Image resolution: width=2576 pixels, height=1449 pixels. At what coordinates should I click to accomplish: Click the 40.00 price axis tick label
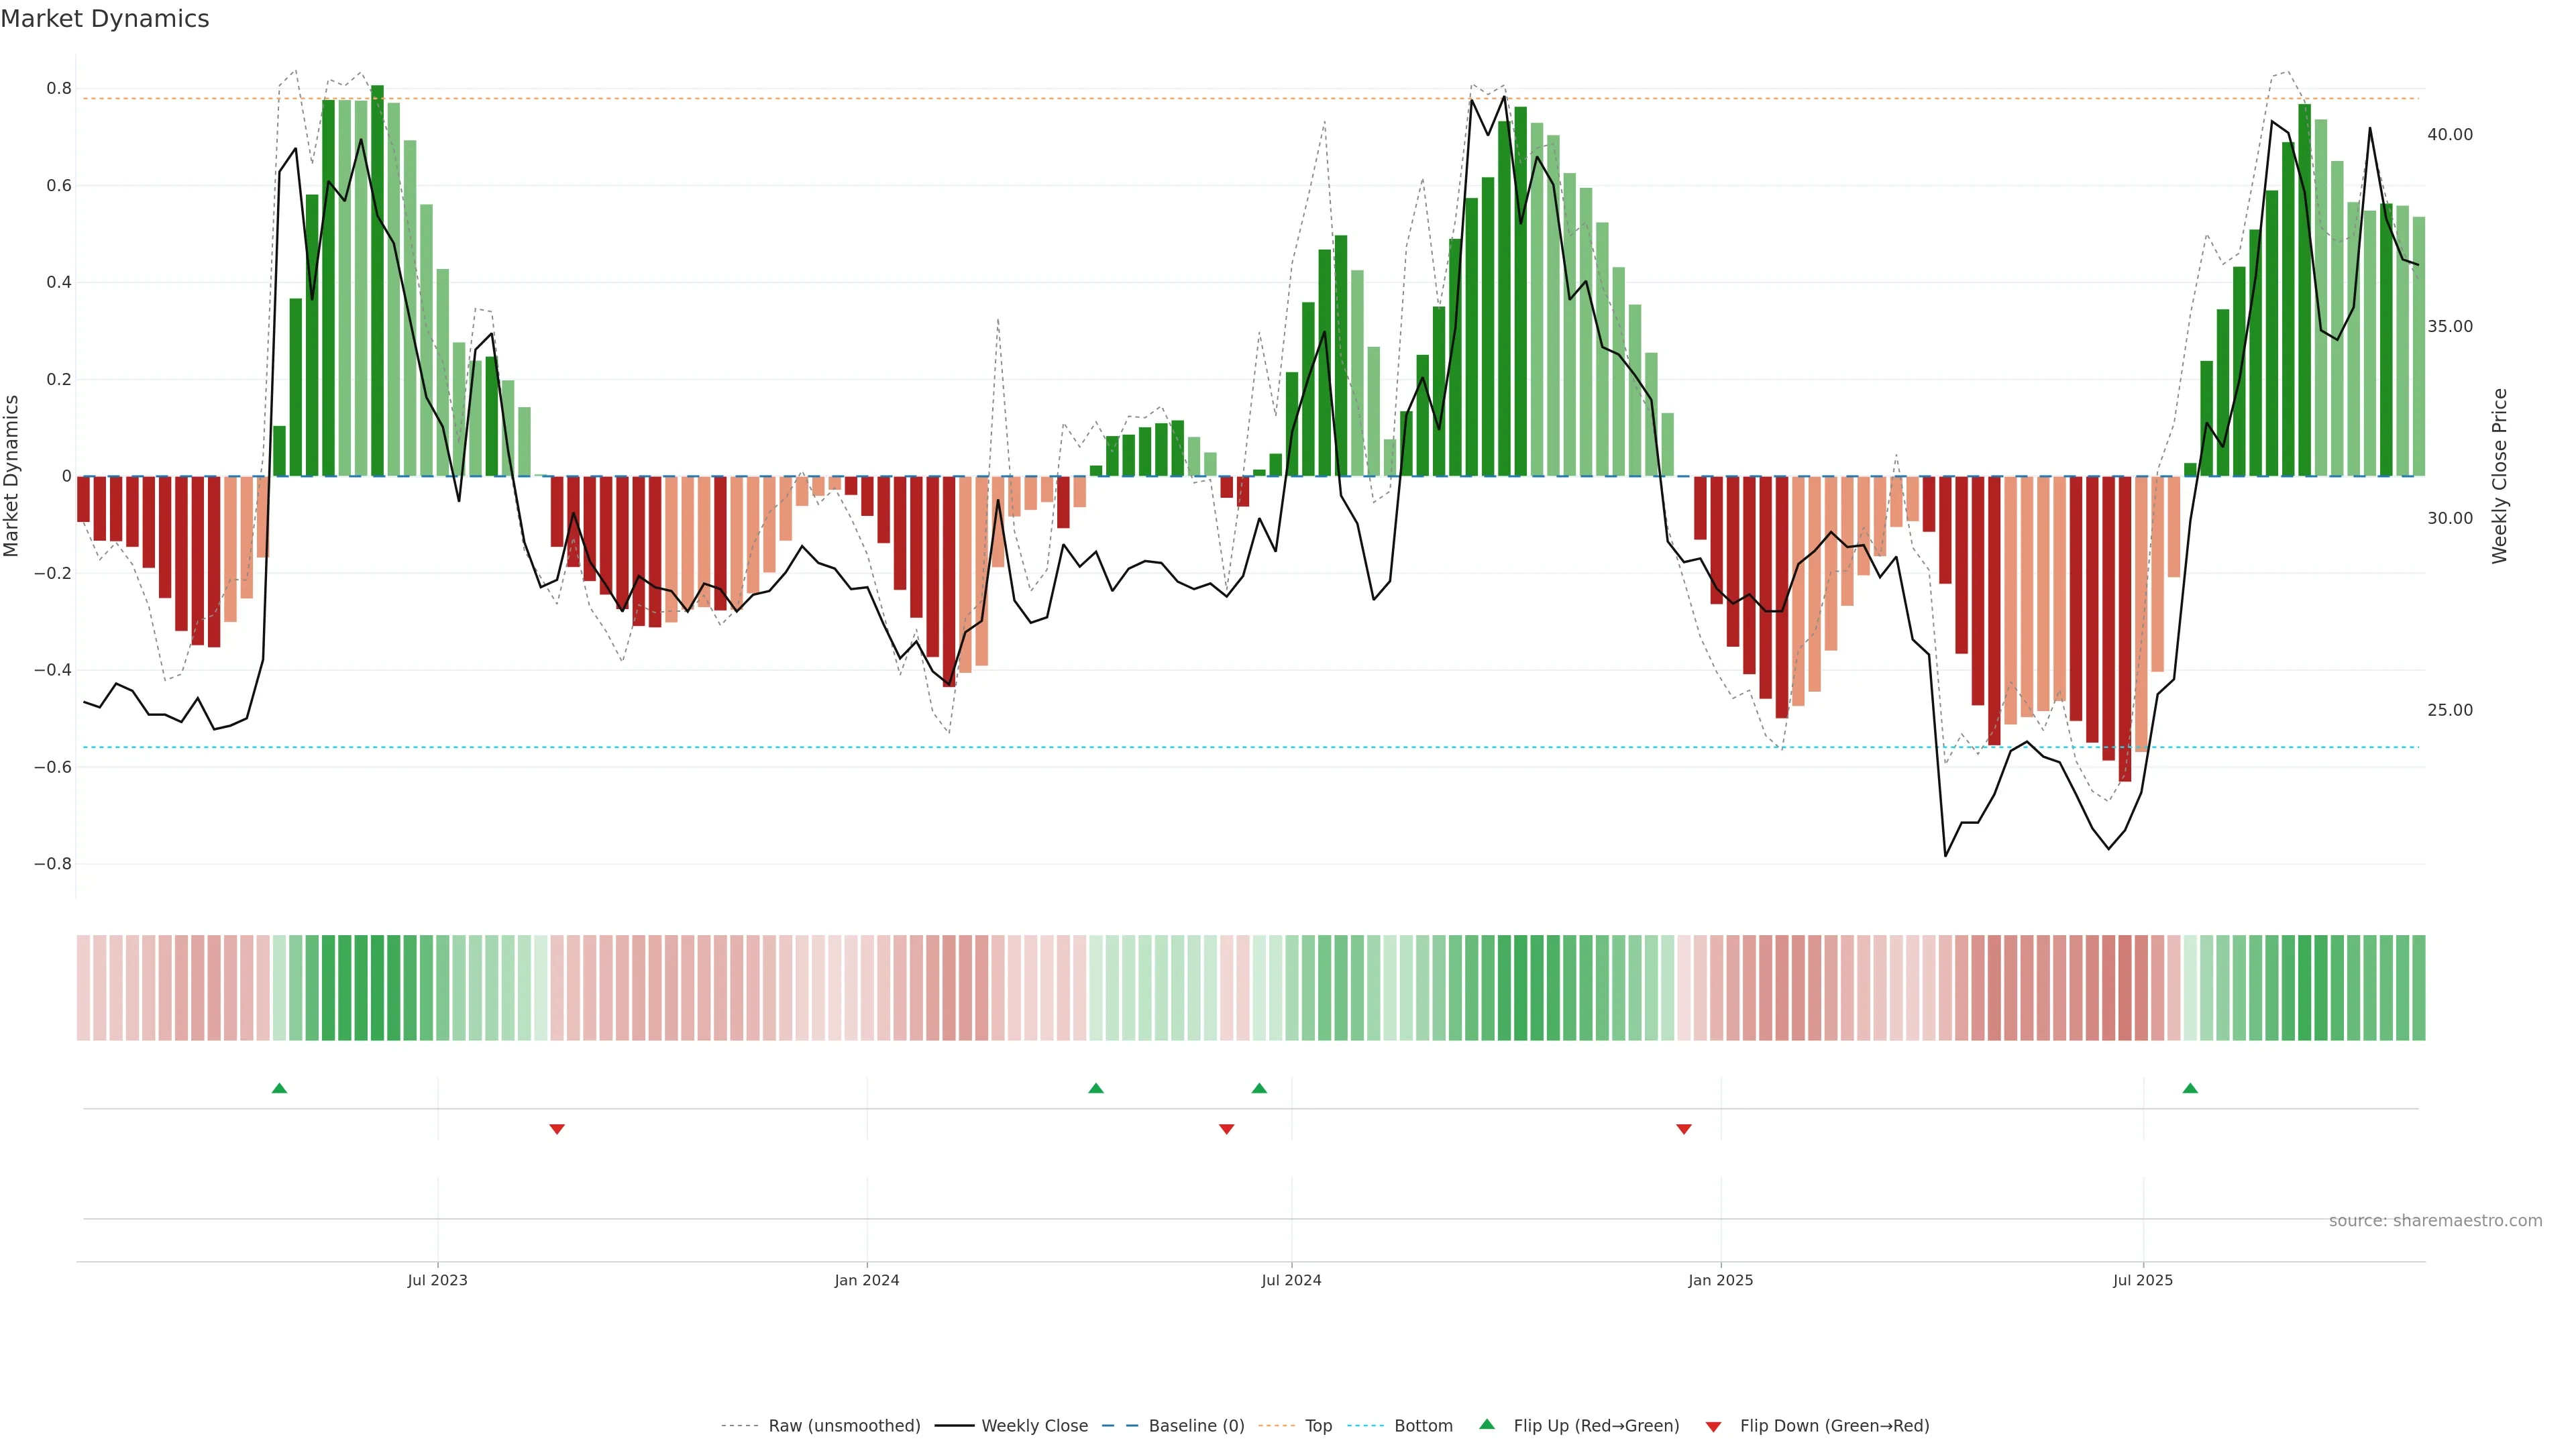[2449, 134]
